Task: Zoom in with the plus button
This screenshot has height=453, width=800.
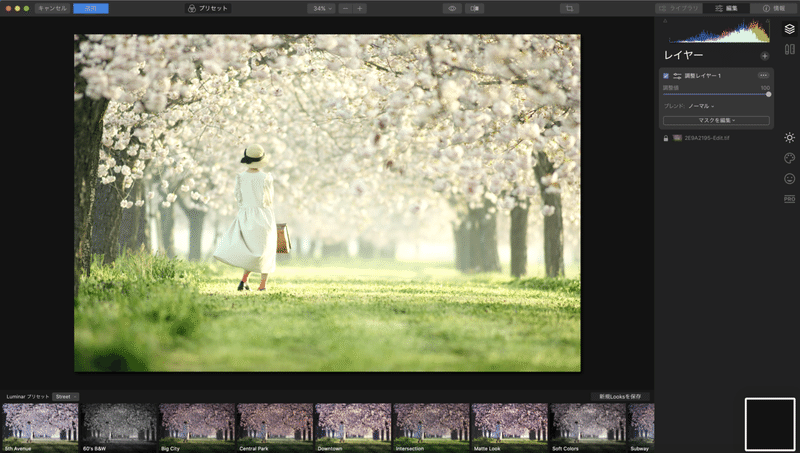Action: (360, 8)
